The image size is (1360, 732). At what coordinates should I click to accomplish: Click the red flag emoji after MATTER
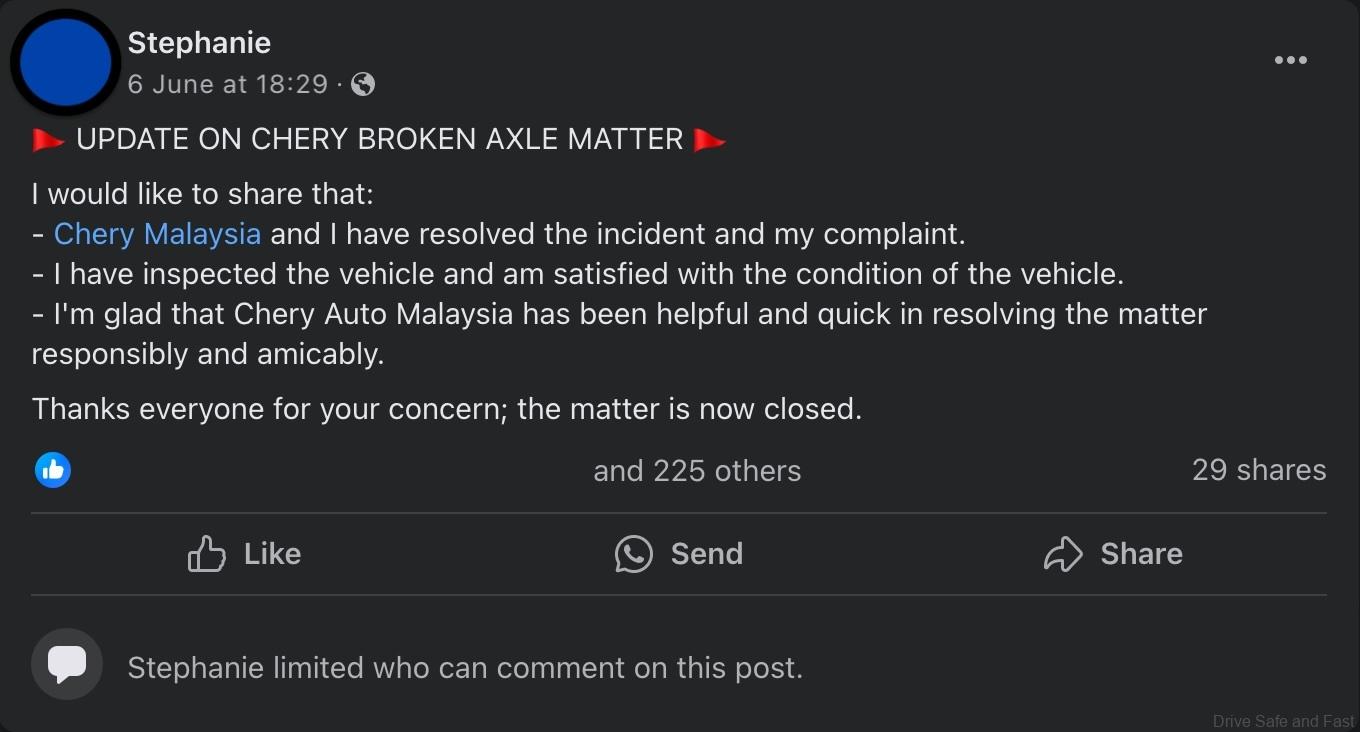click(x=709, y=140)
